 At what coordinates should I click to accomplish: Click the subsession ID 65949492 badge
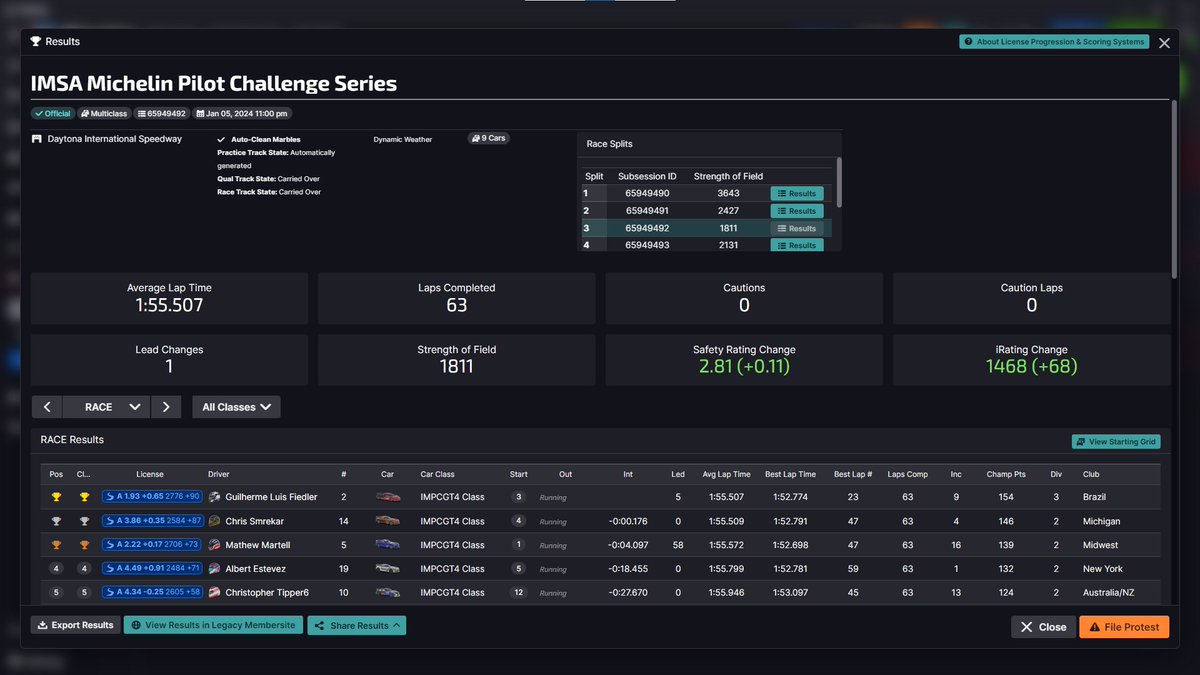pyautogui.click(x=161, y=114)
